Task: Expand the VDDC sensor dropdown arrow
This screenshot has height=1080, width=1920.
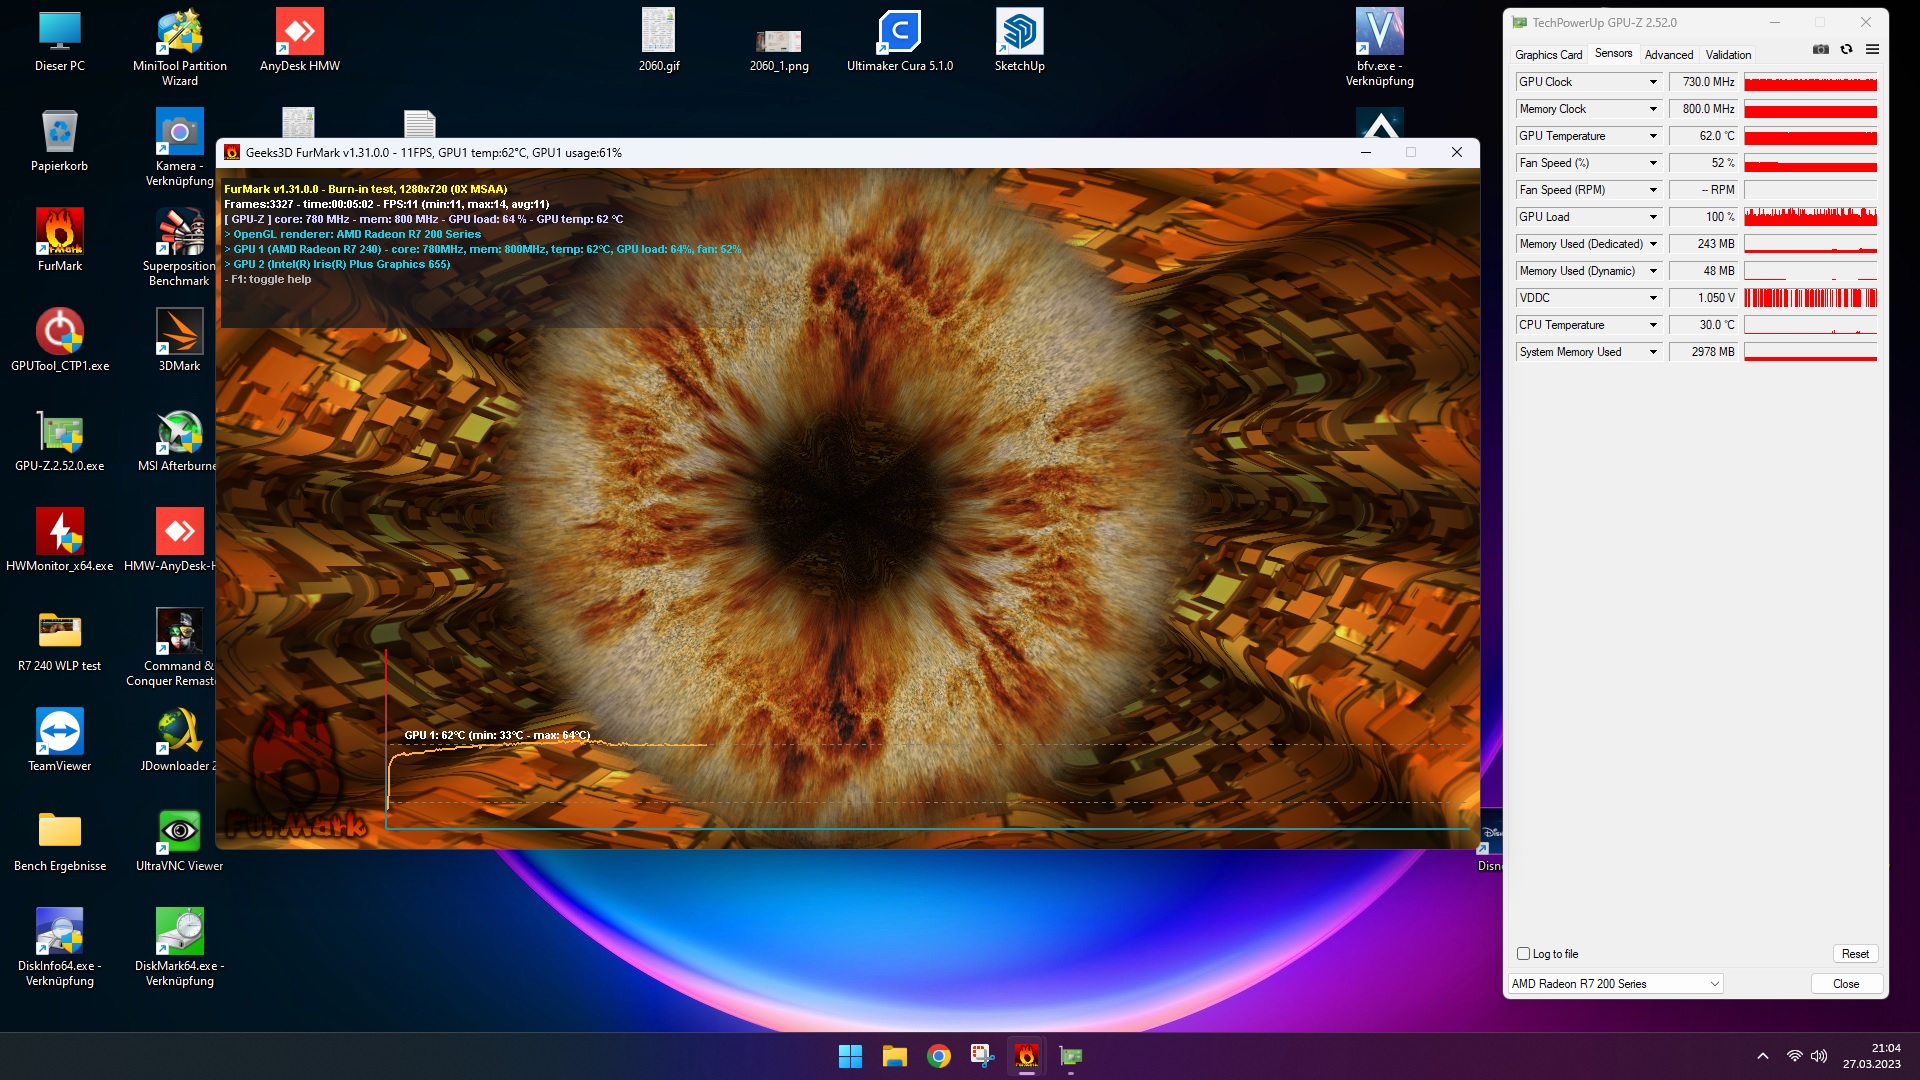Action: pyautogui.click(x=1653, y=298)
